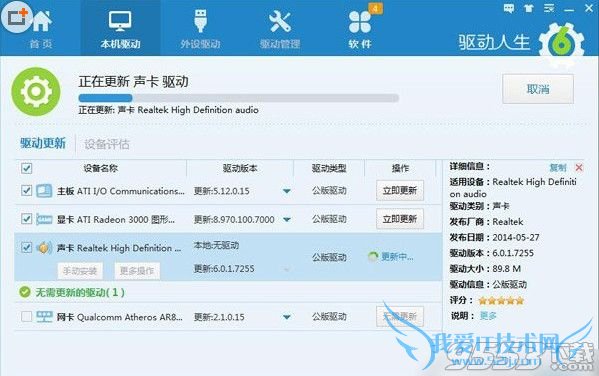Click the 复制 copy link

pos(557,167)
